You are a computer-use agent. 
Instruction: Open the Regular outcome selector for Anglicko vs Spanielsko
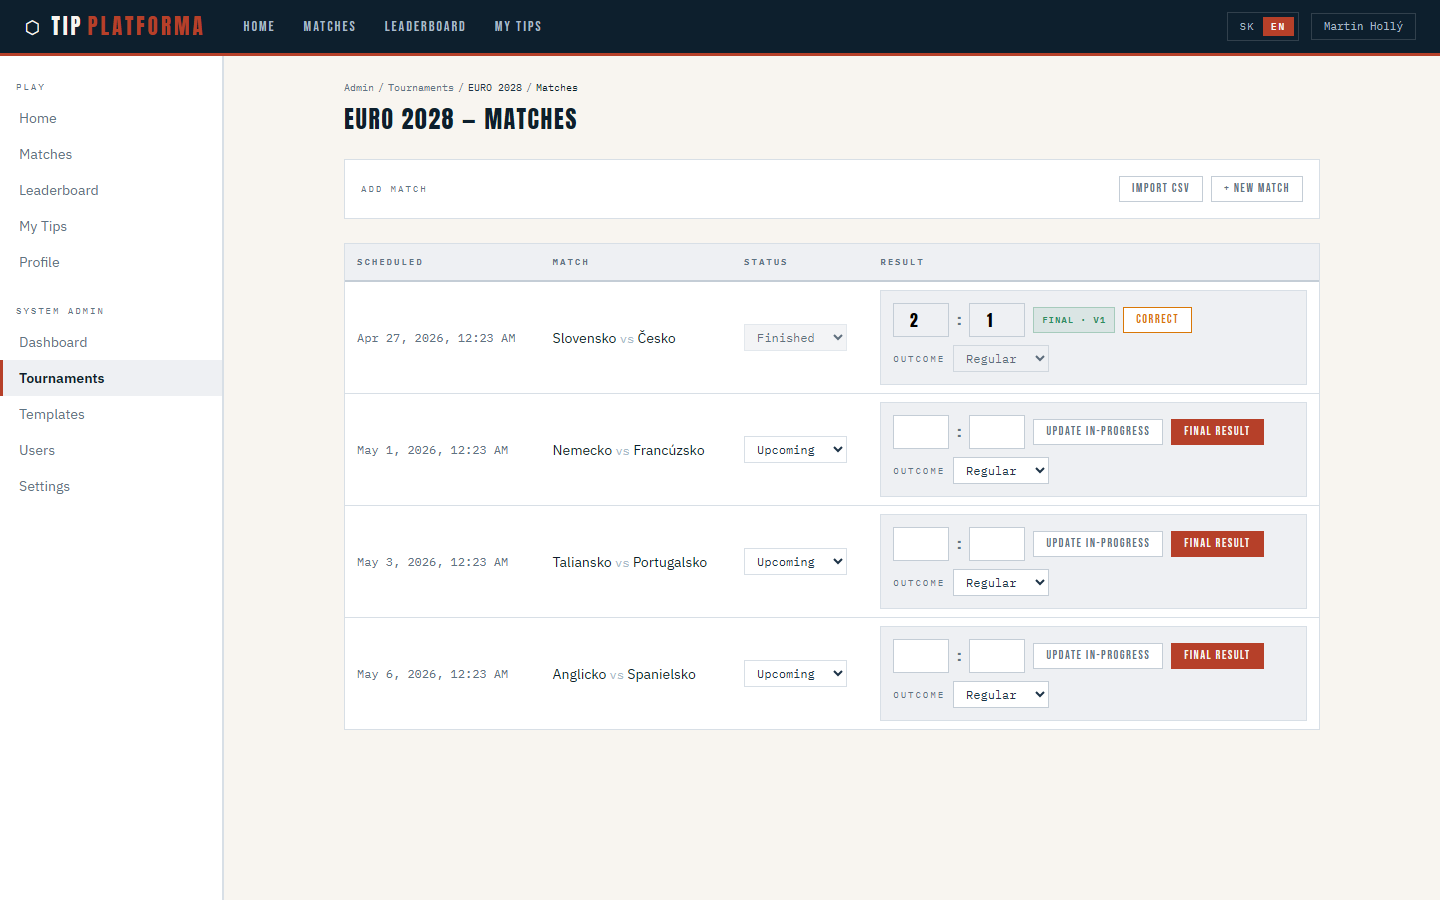point(1000,694)
